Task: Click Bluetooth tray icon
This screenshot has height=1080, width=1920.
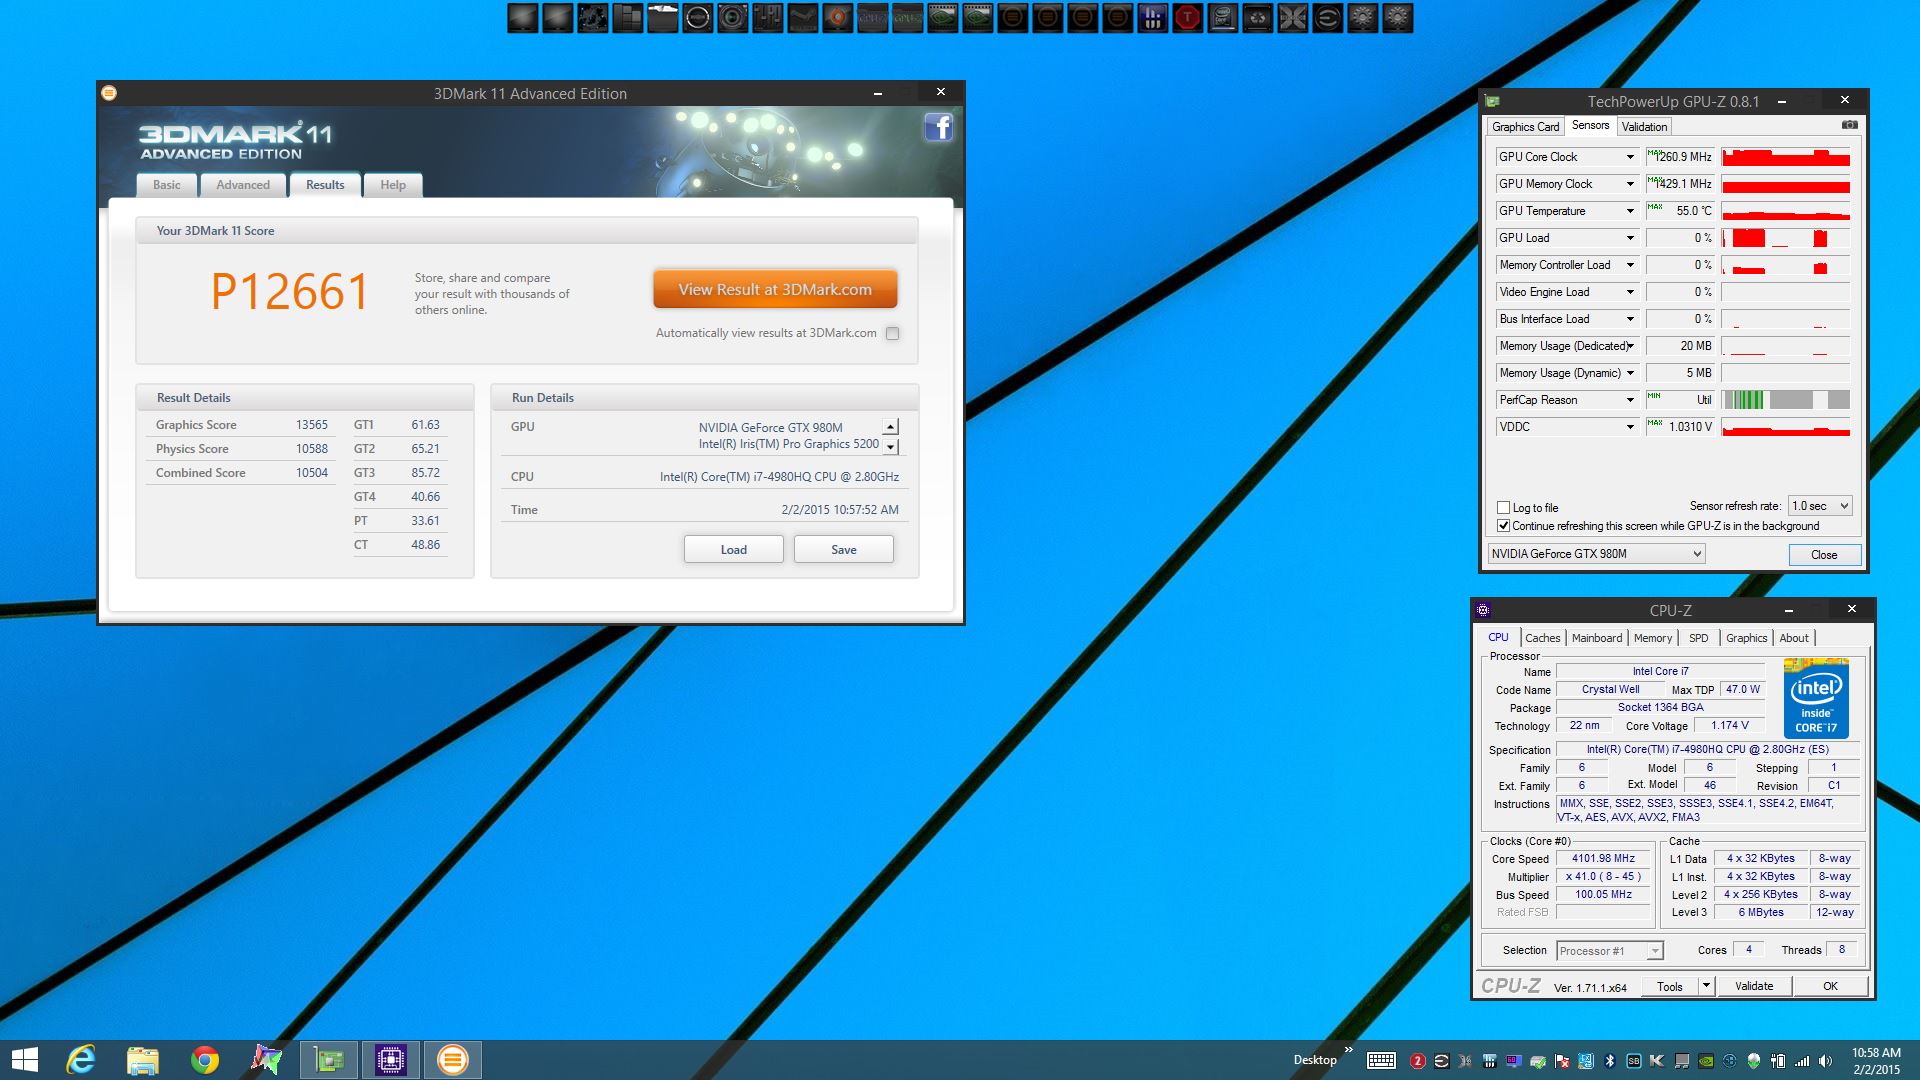Action: [x=1609, y=1061]
